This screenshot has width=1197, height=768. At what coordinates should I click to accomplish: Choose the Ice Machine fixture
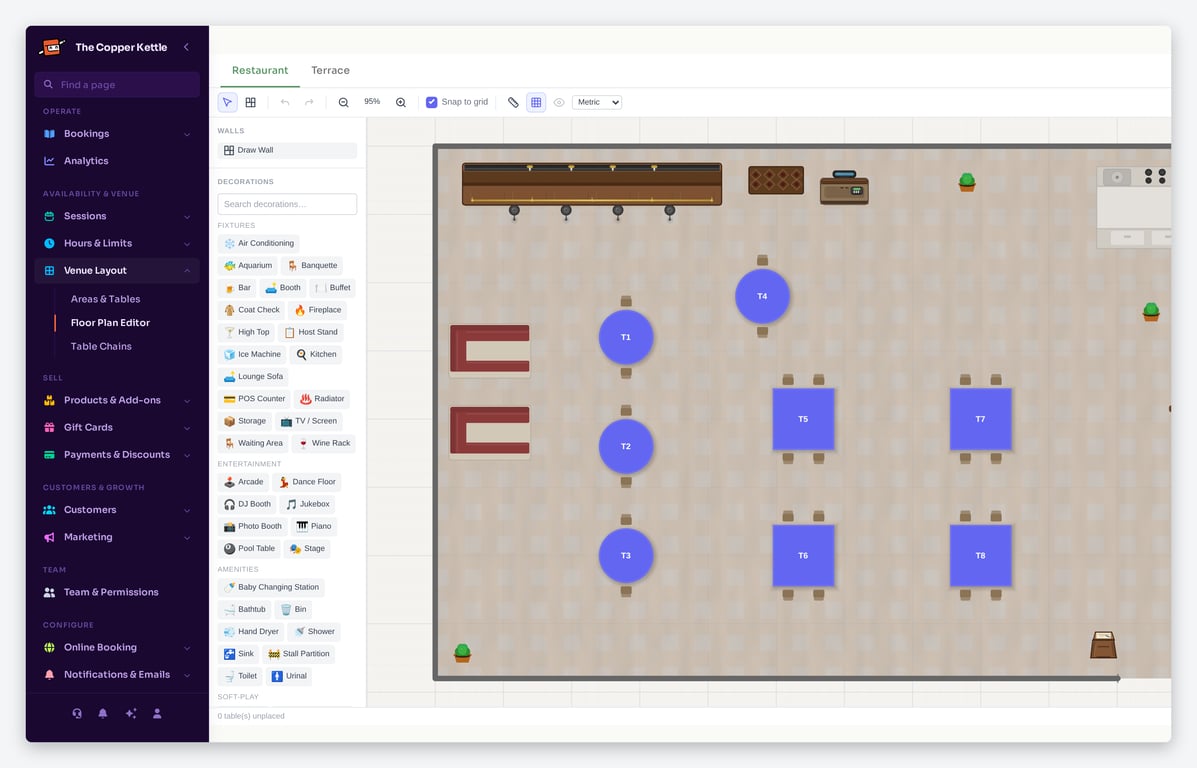coord(252,354)
